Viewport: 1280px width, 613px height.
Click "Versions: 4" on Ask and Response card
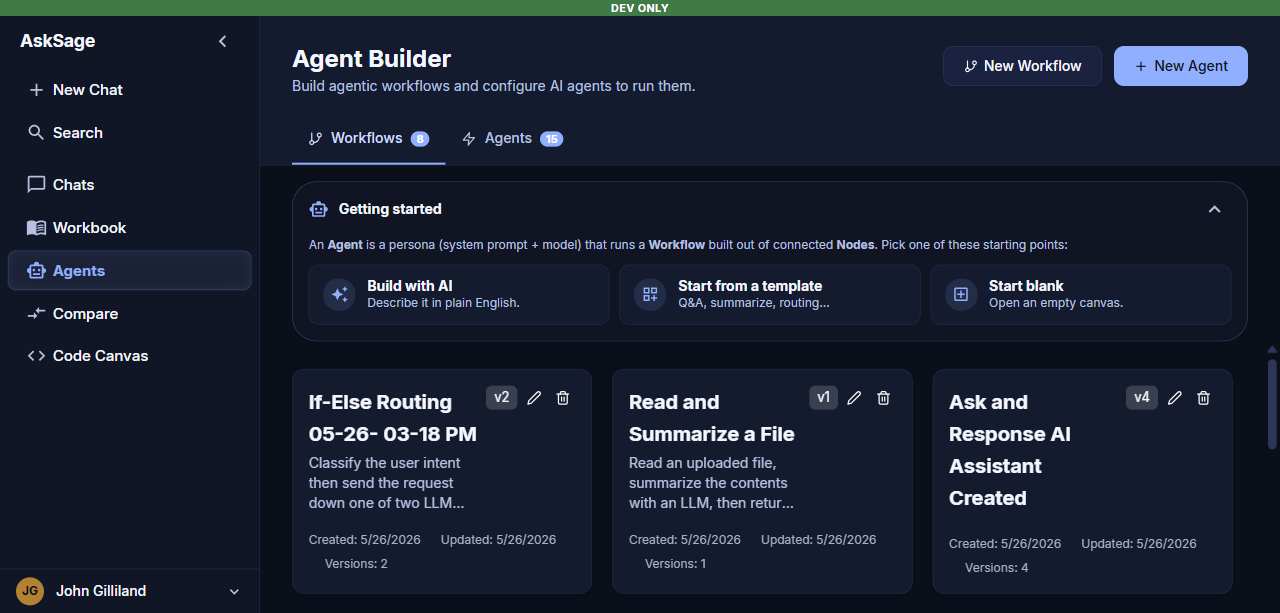(997, 568)
